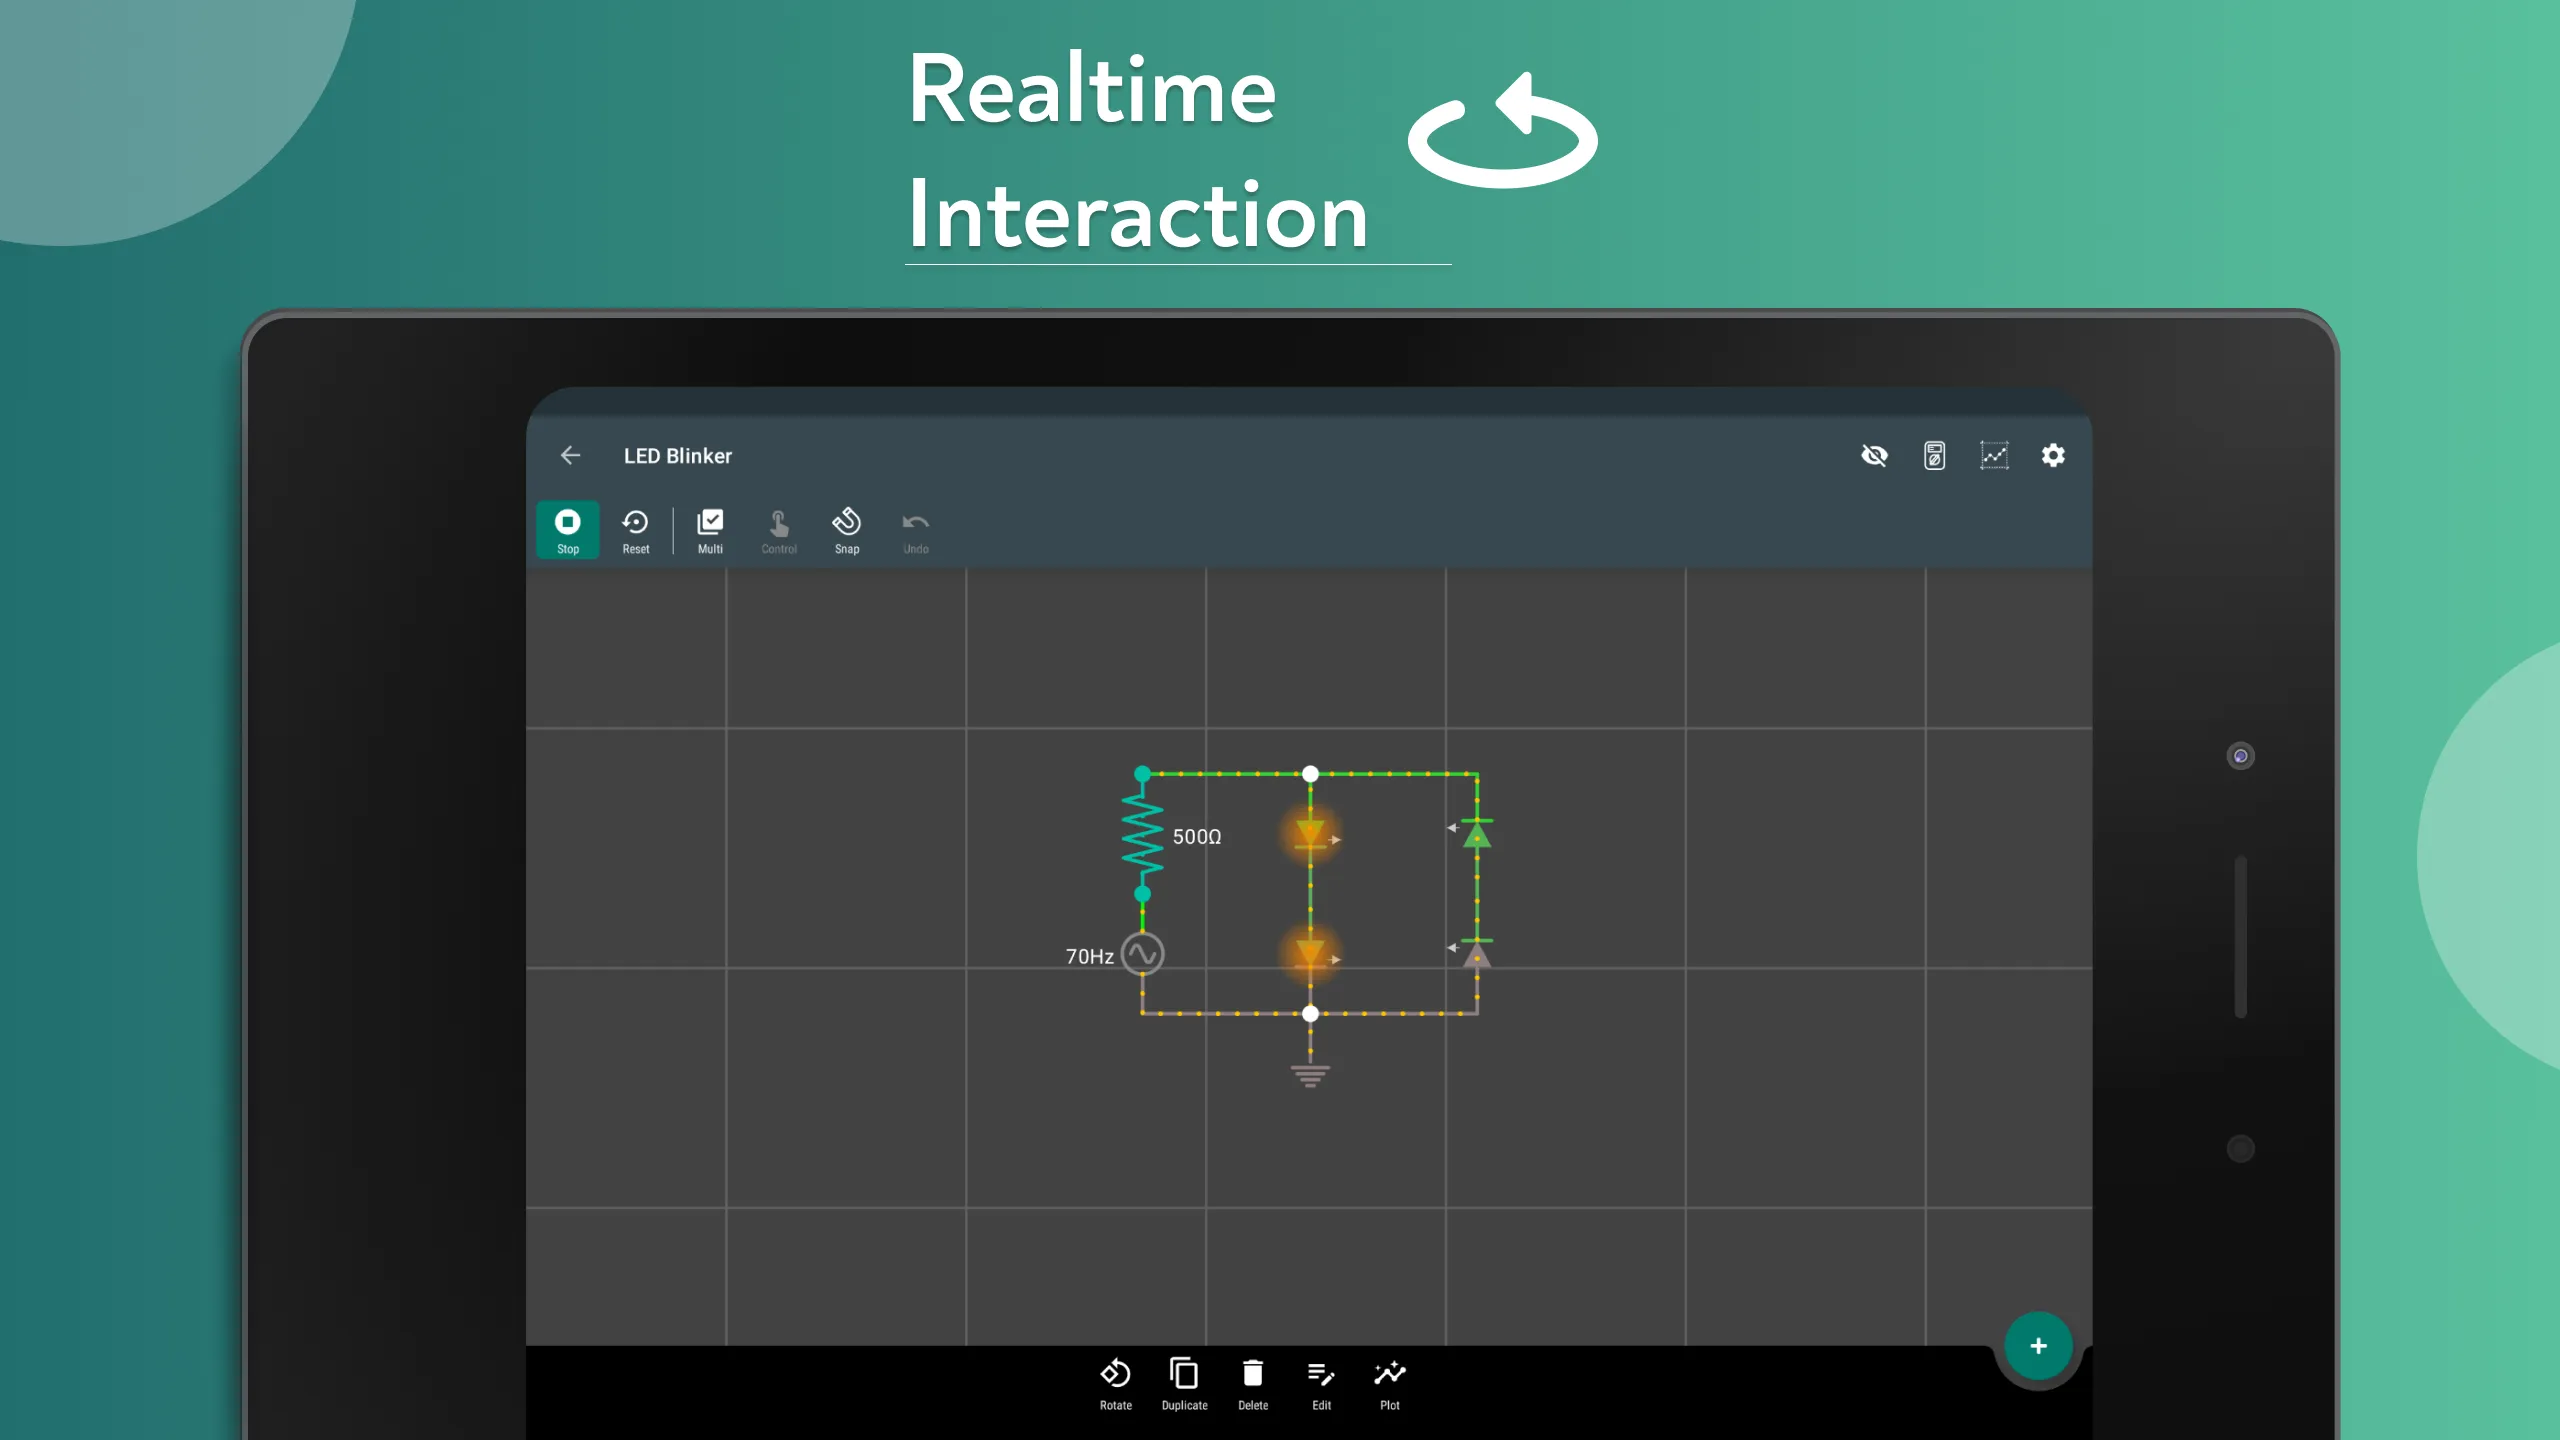Stop the running simulation
The width and height of the screenshot is (2560, 1440).
pos(567,530)
